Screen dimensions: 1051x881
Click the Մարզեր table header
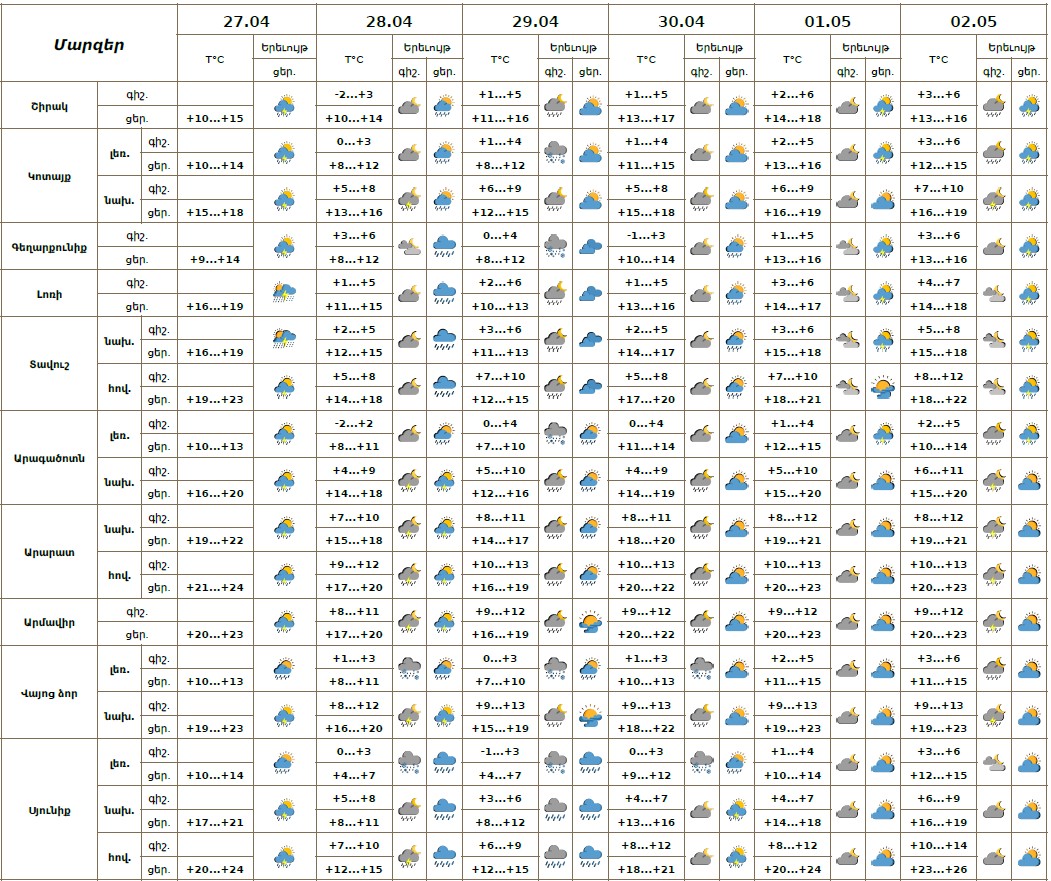89,45
